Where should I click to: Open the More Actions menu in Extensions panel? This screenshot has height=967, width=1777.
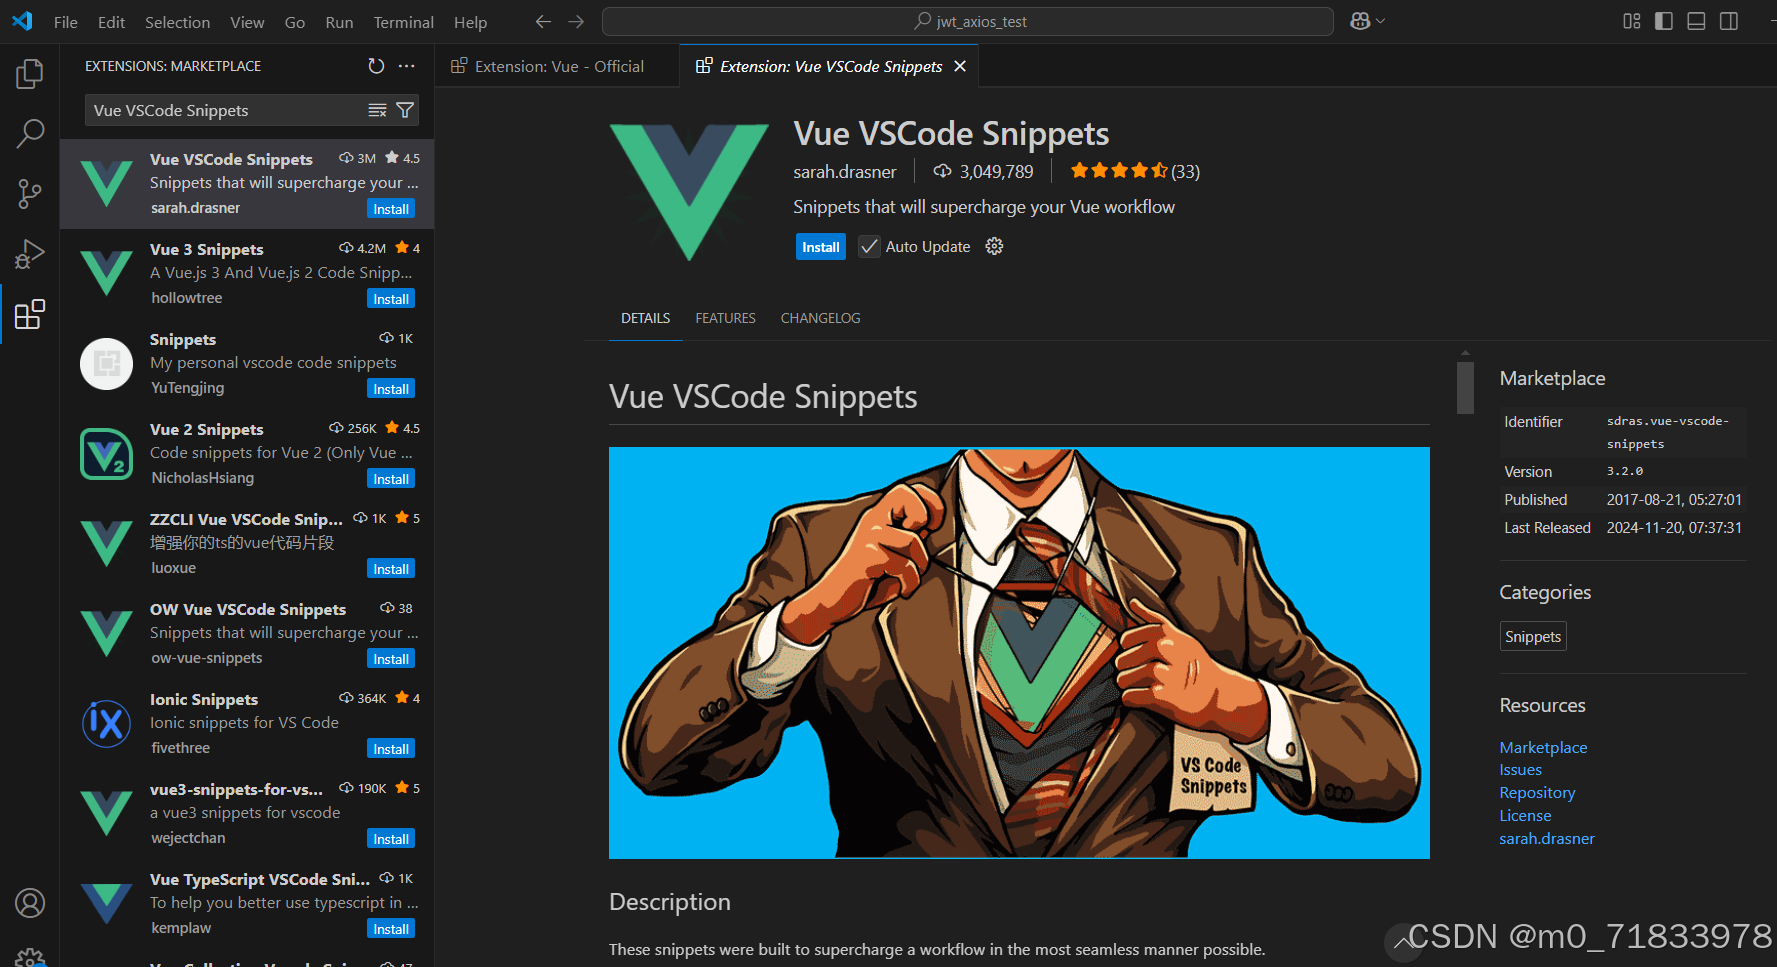point(406,66)
